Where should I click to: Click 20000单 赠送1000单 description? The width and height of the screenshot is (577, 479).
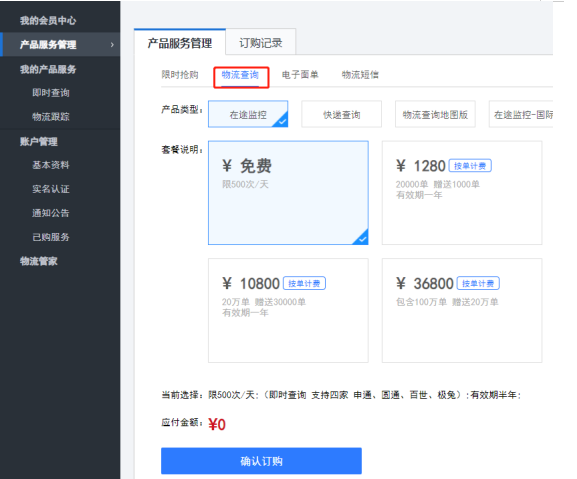[x=438, y=184]
